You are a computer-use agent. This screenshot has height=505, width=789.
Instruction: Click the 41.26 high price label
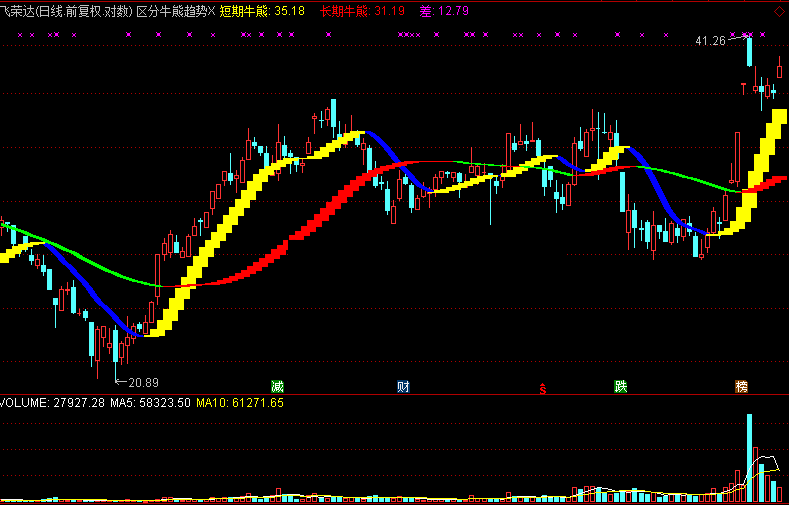tap(711, 41)
